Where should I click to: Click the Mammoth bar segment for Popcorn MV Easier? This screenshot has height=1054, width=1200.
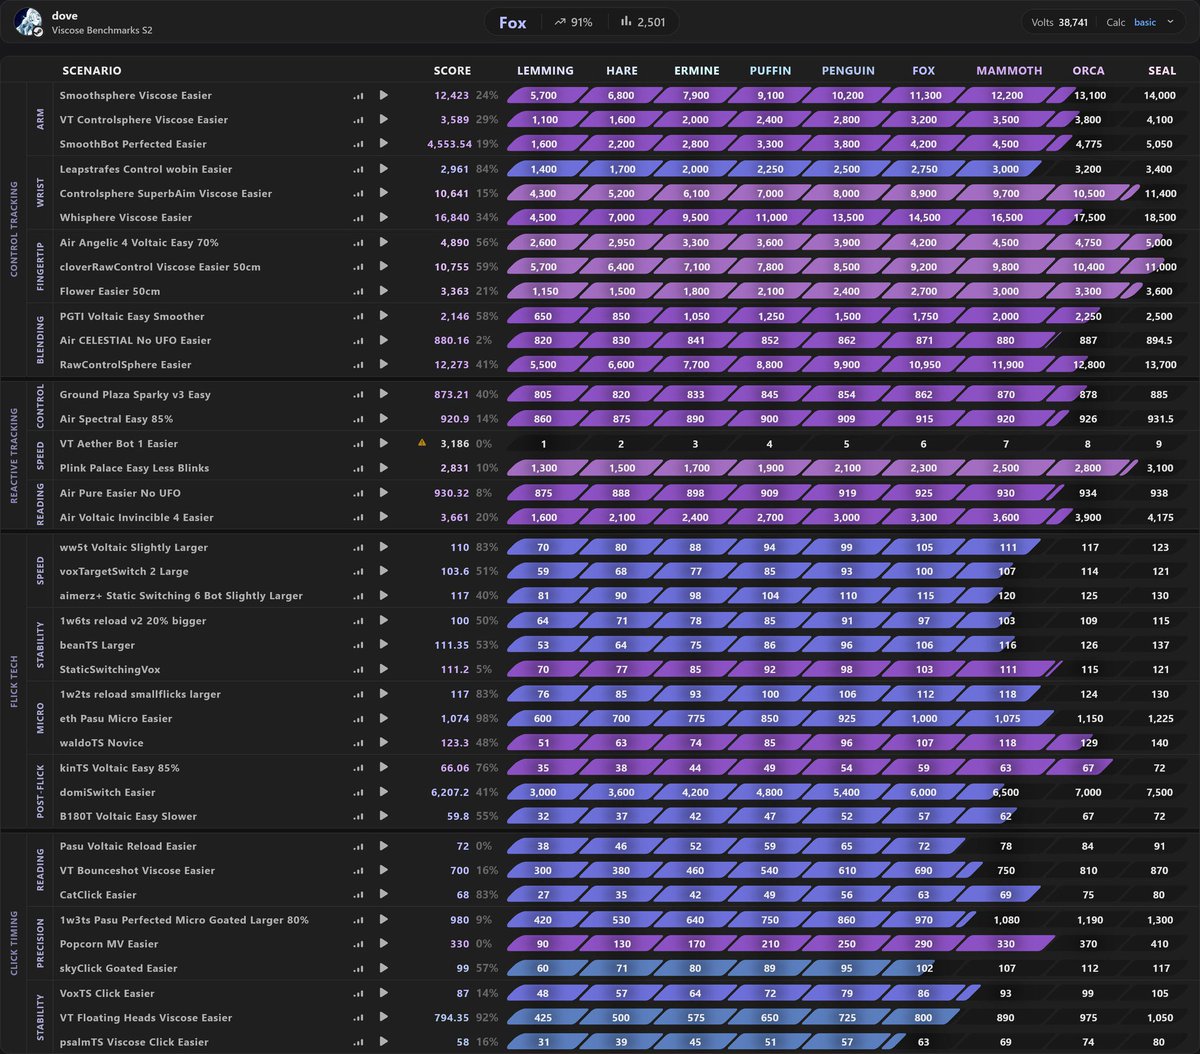coord(1005,944)
